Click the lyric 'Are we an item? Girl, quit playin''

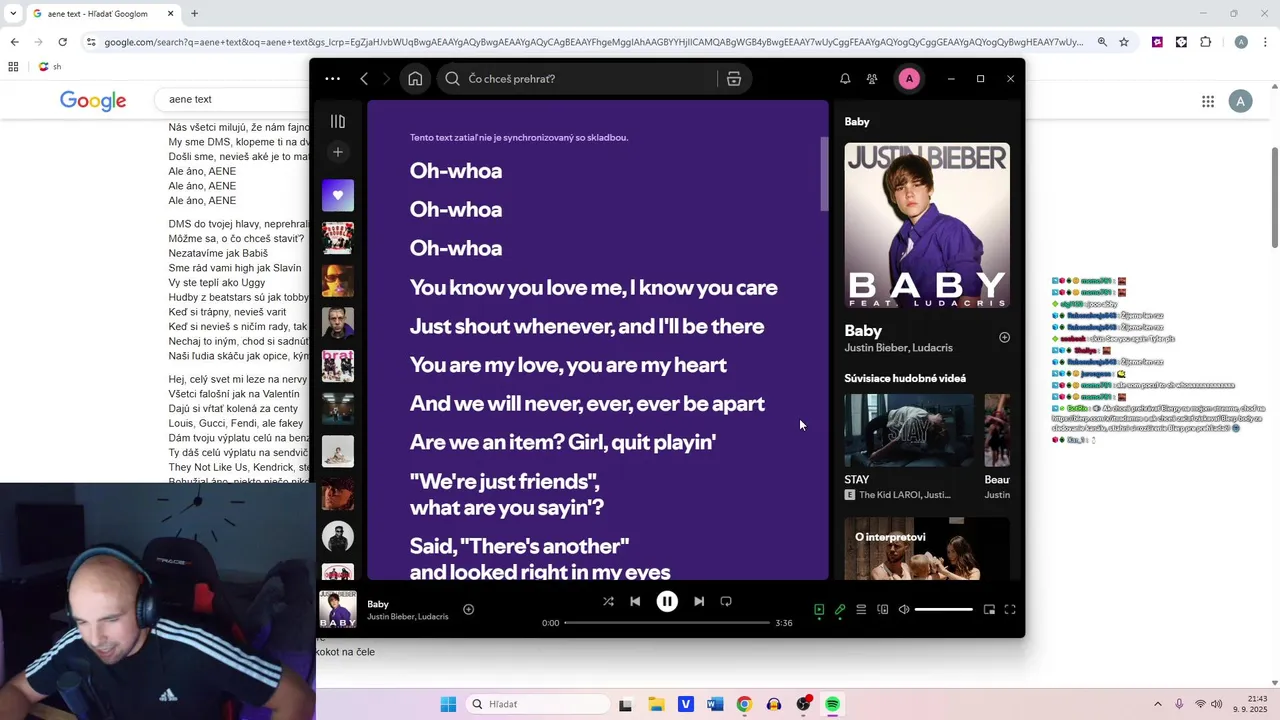coord(563,442)
